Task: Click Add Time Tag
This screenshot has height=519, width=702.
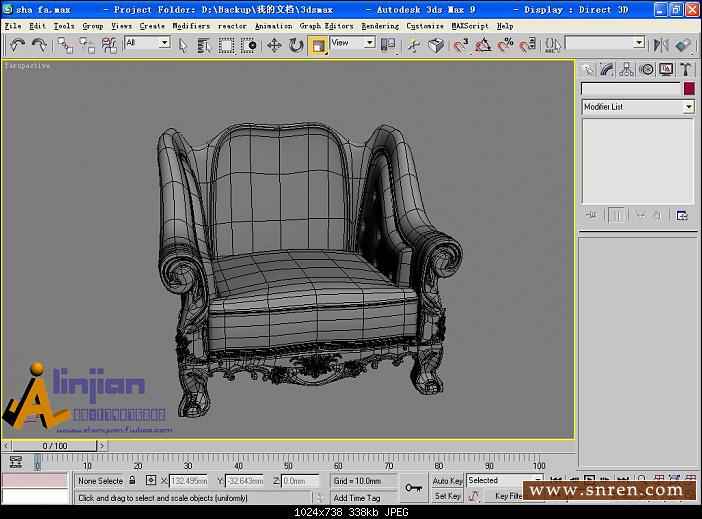Action: point(357,498)
